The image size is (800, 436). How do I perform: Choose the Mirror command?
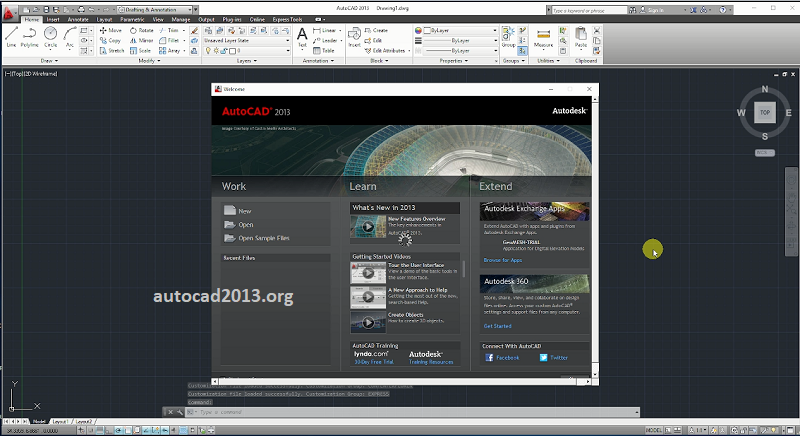pyautogui.click(x=141, y=40)
